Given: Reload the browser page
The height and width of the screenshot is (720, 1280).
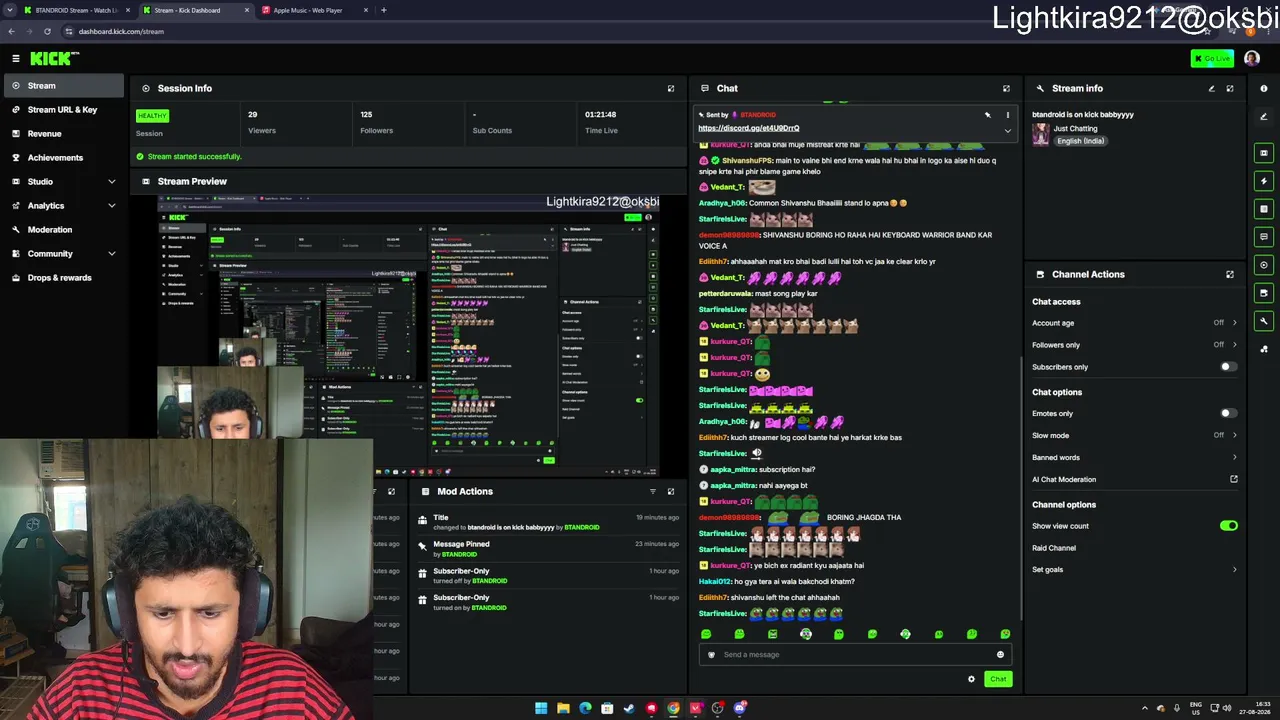Looking at the screenshot, I should (x=47, y=31).
